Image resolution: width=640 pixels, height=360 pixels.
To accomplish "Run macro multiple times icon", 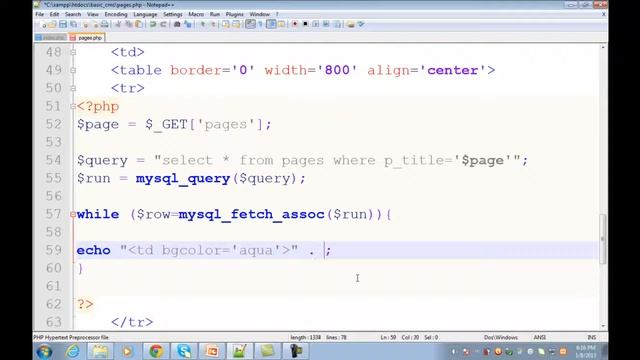I will click(x=326, y=24).
